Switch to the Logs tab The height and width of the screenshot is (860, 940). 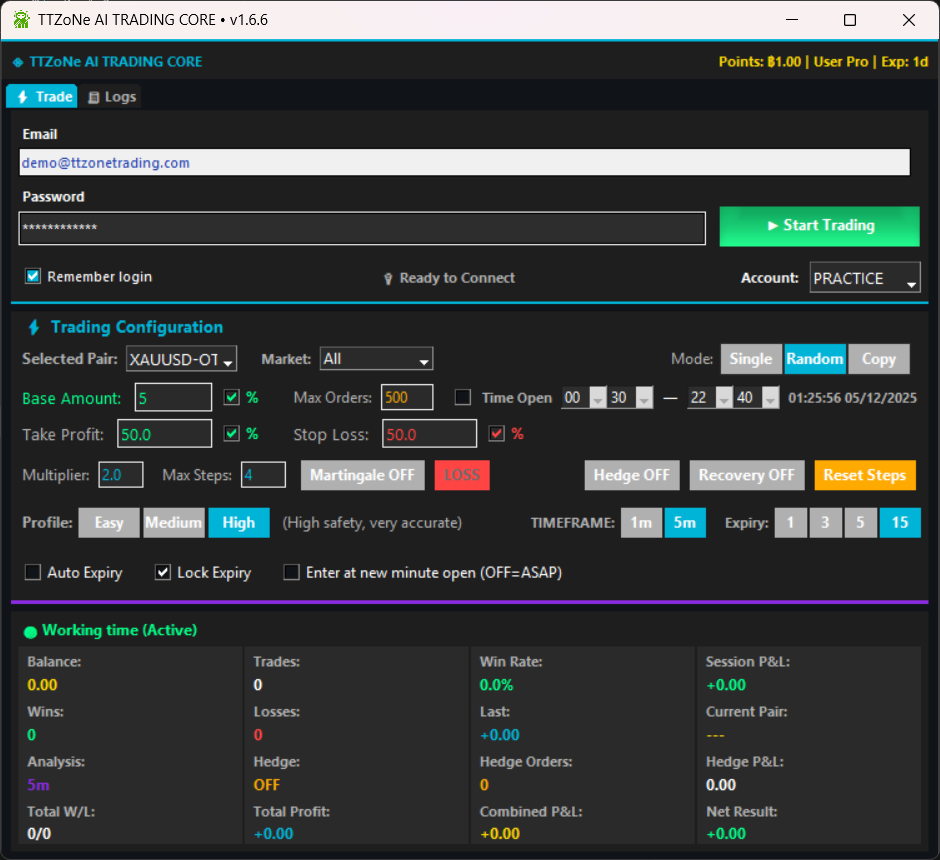tap(111, 96)
